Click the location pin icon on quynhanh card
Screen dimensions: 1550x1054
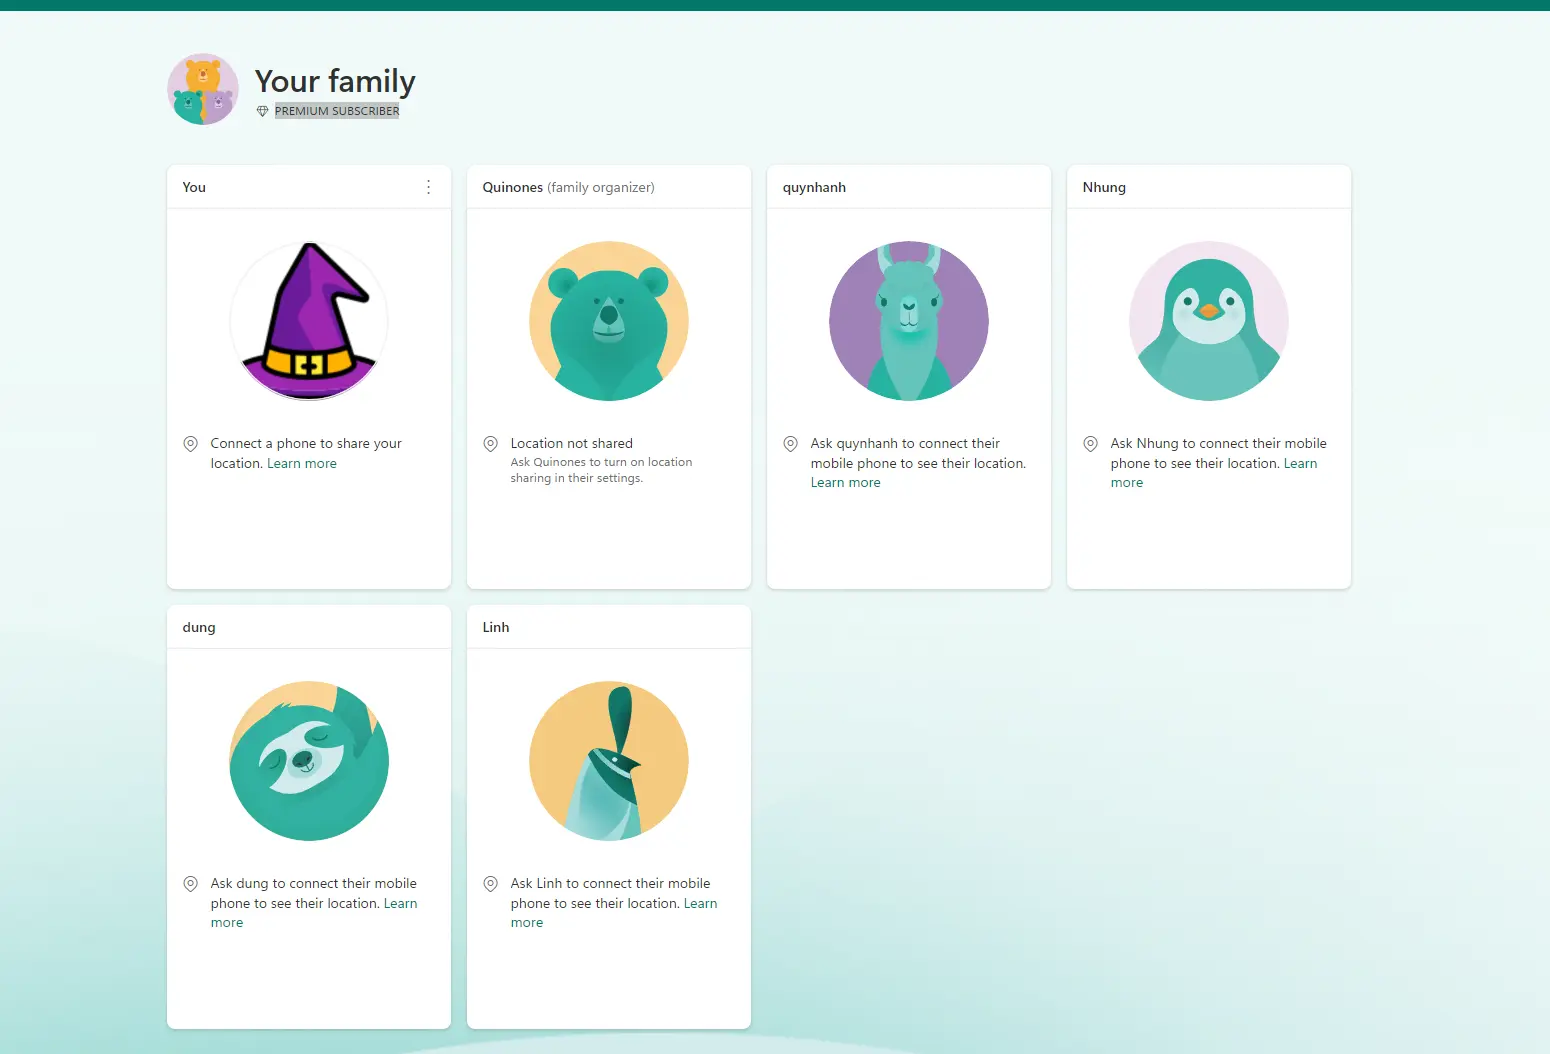pos(790,444)
